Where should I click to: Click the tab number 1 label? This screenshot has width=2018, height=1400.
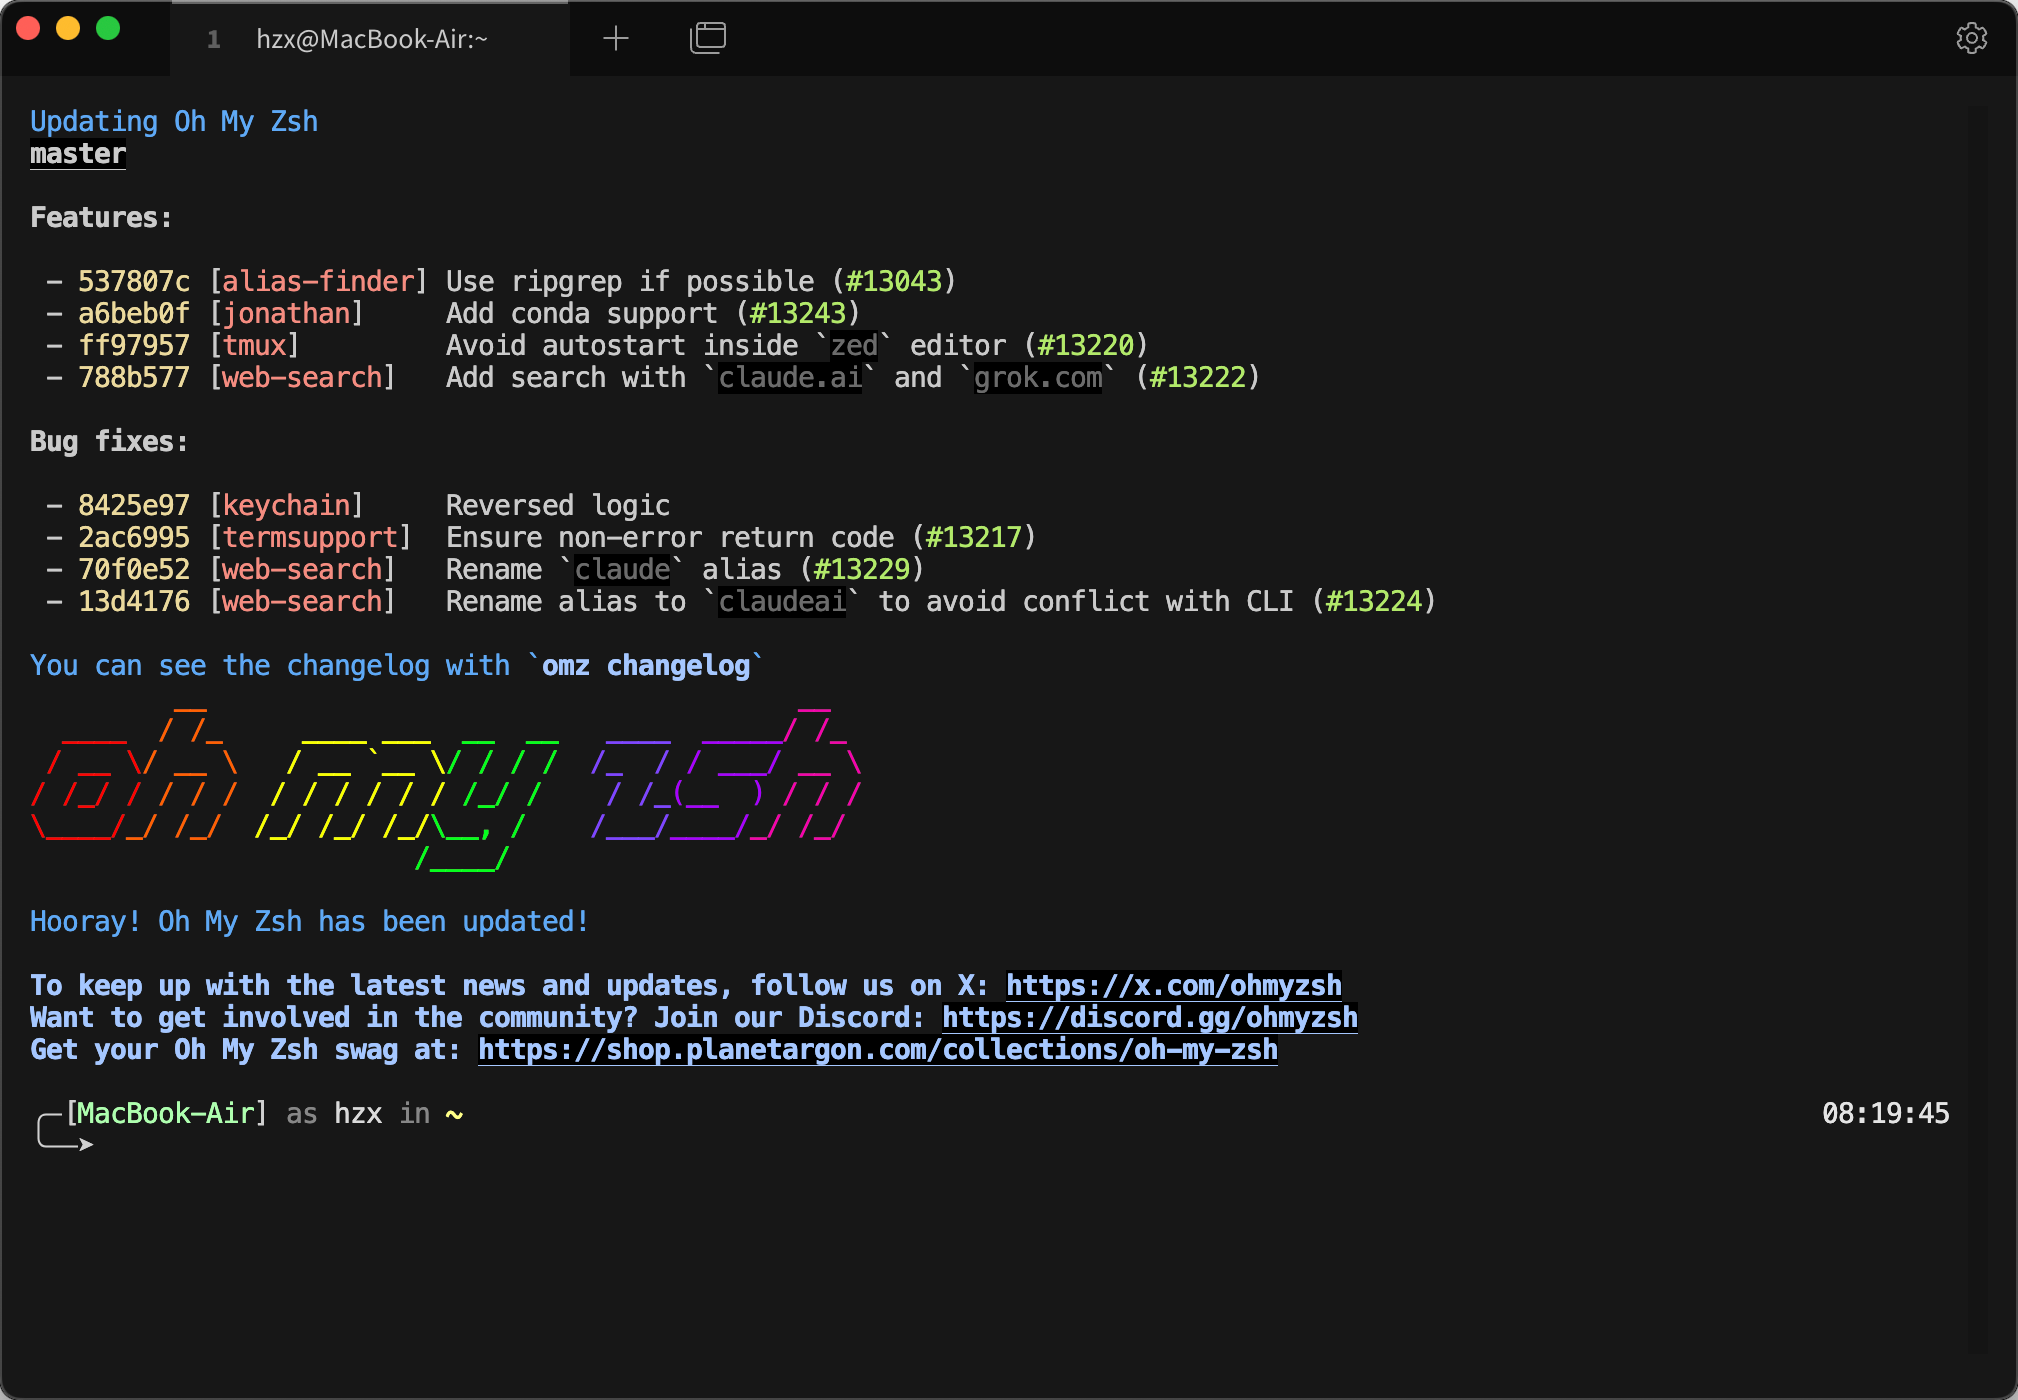(213, 40)
